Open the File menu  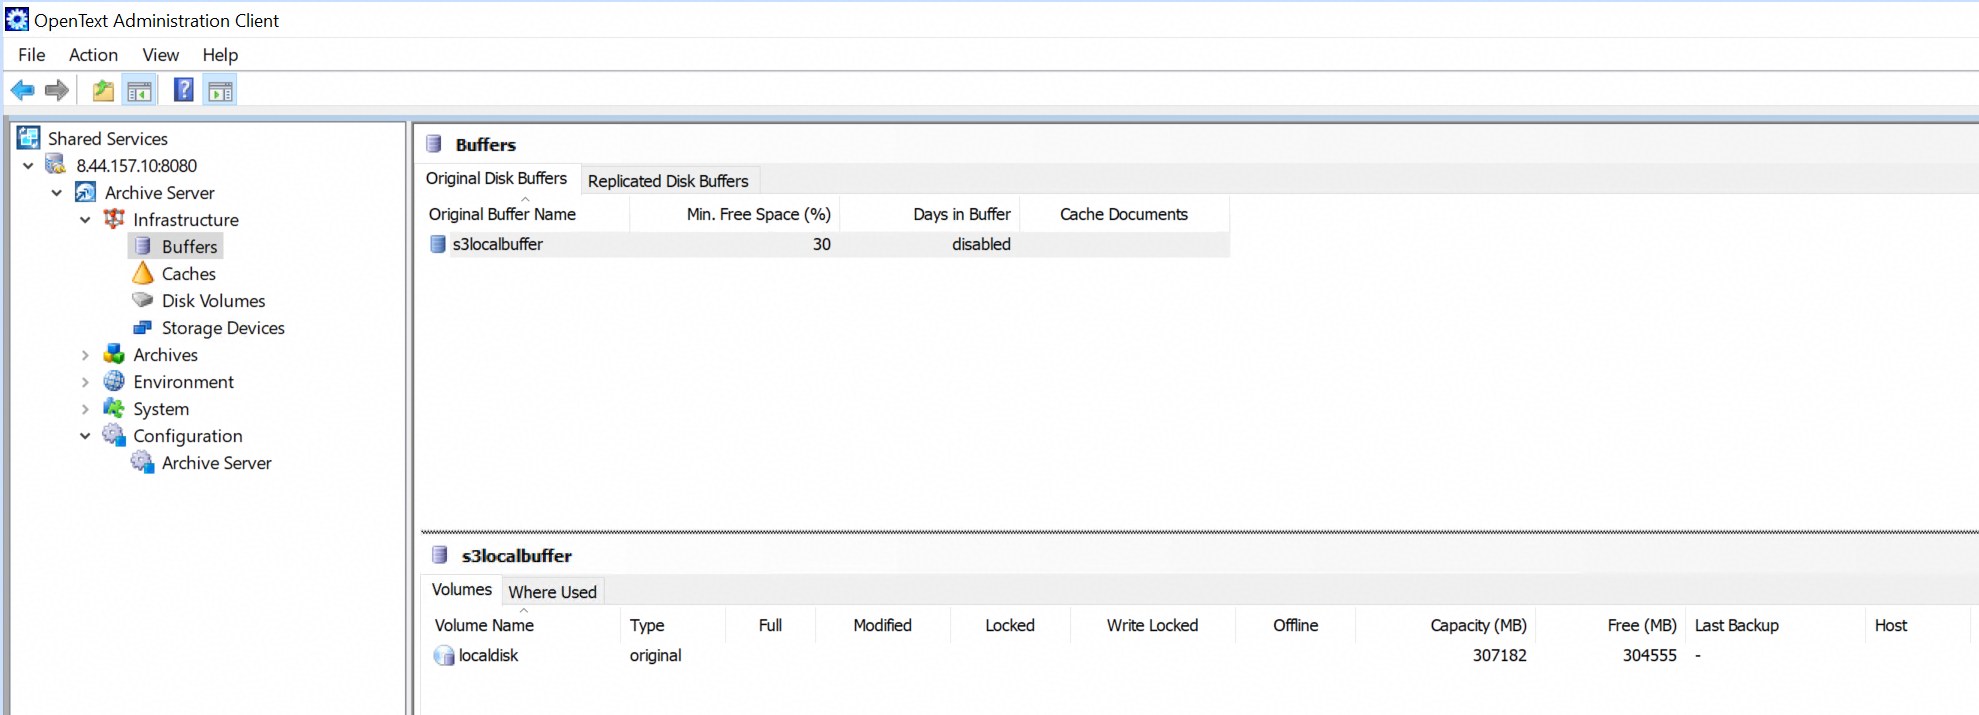[x=32, y=55]
